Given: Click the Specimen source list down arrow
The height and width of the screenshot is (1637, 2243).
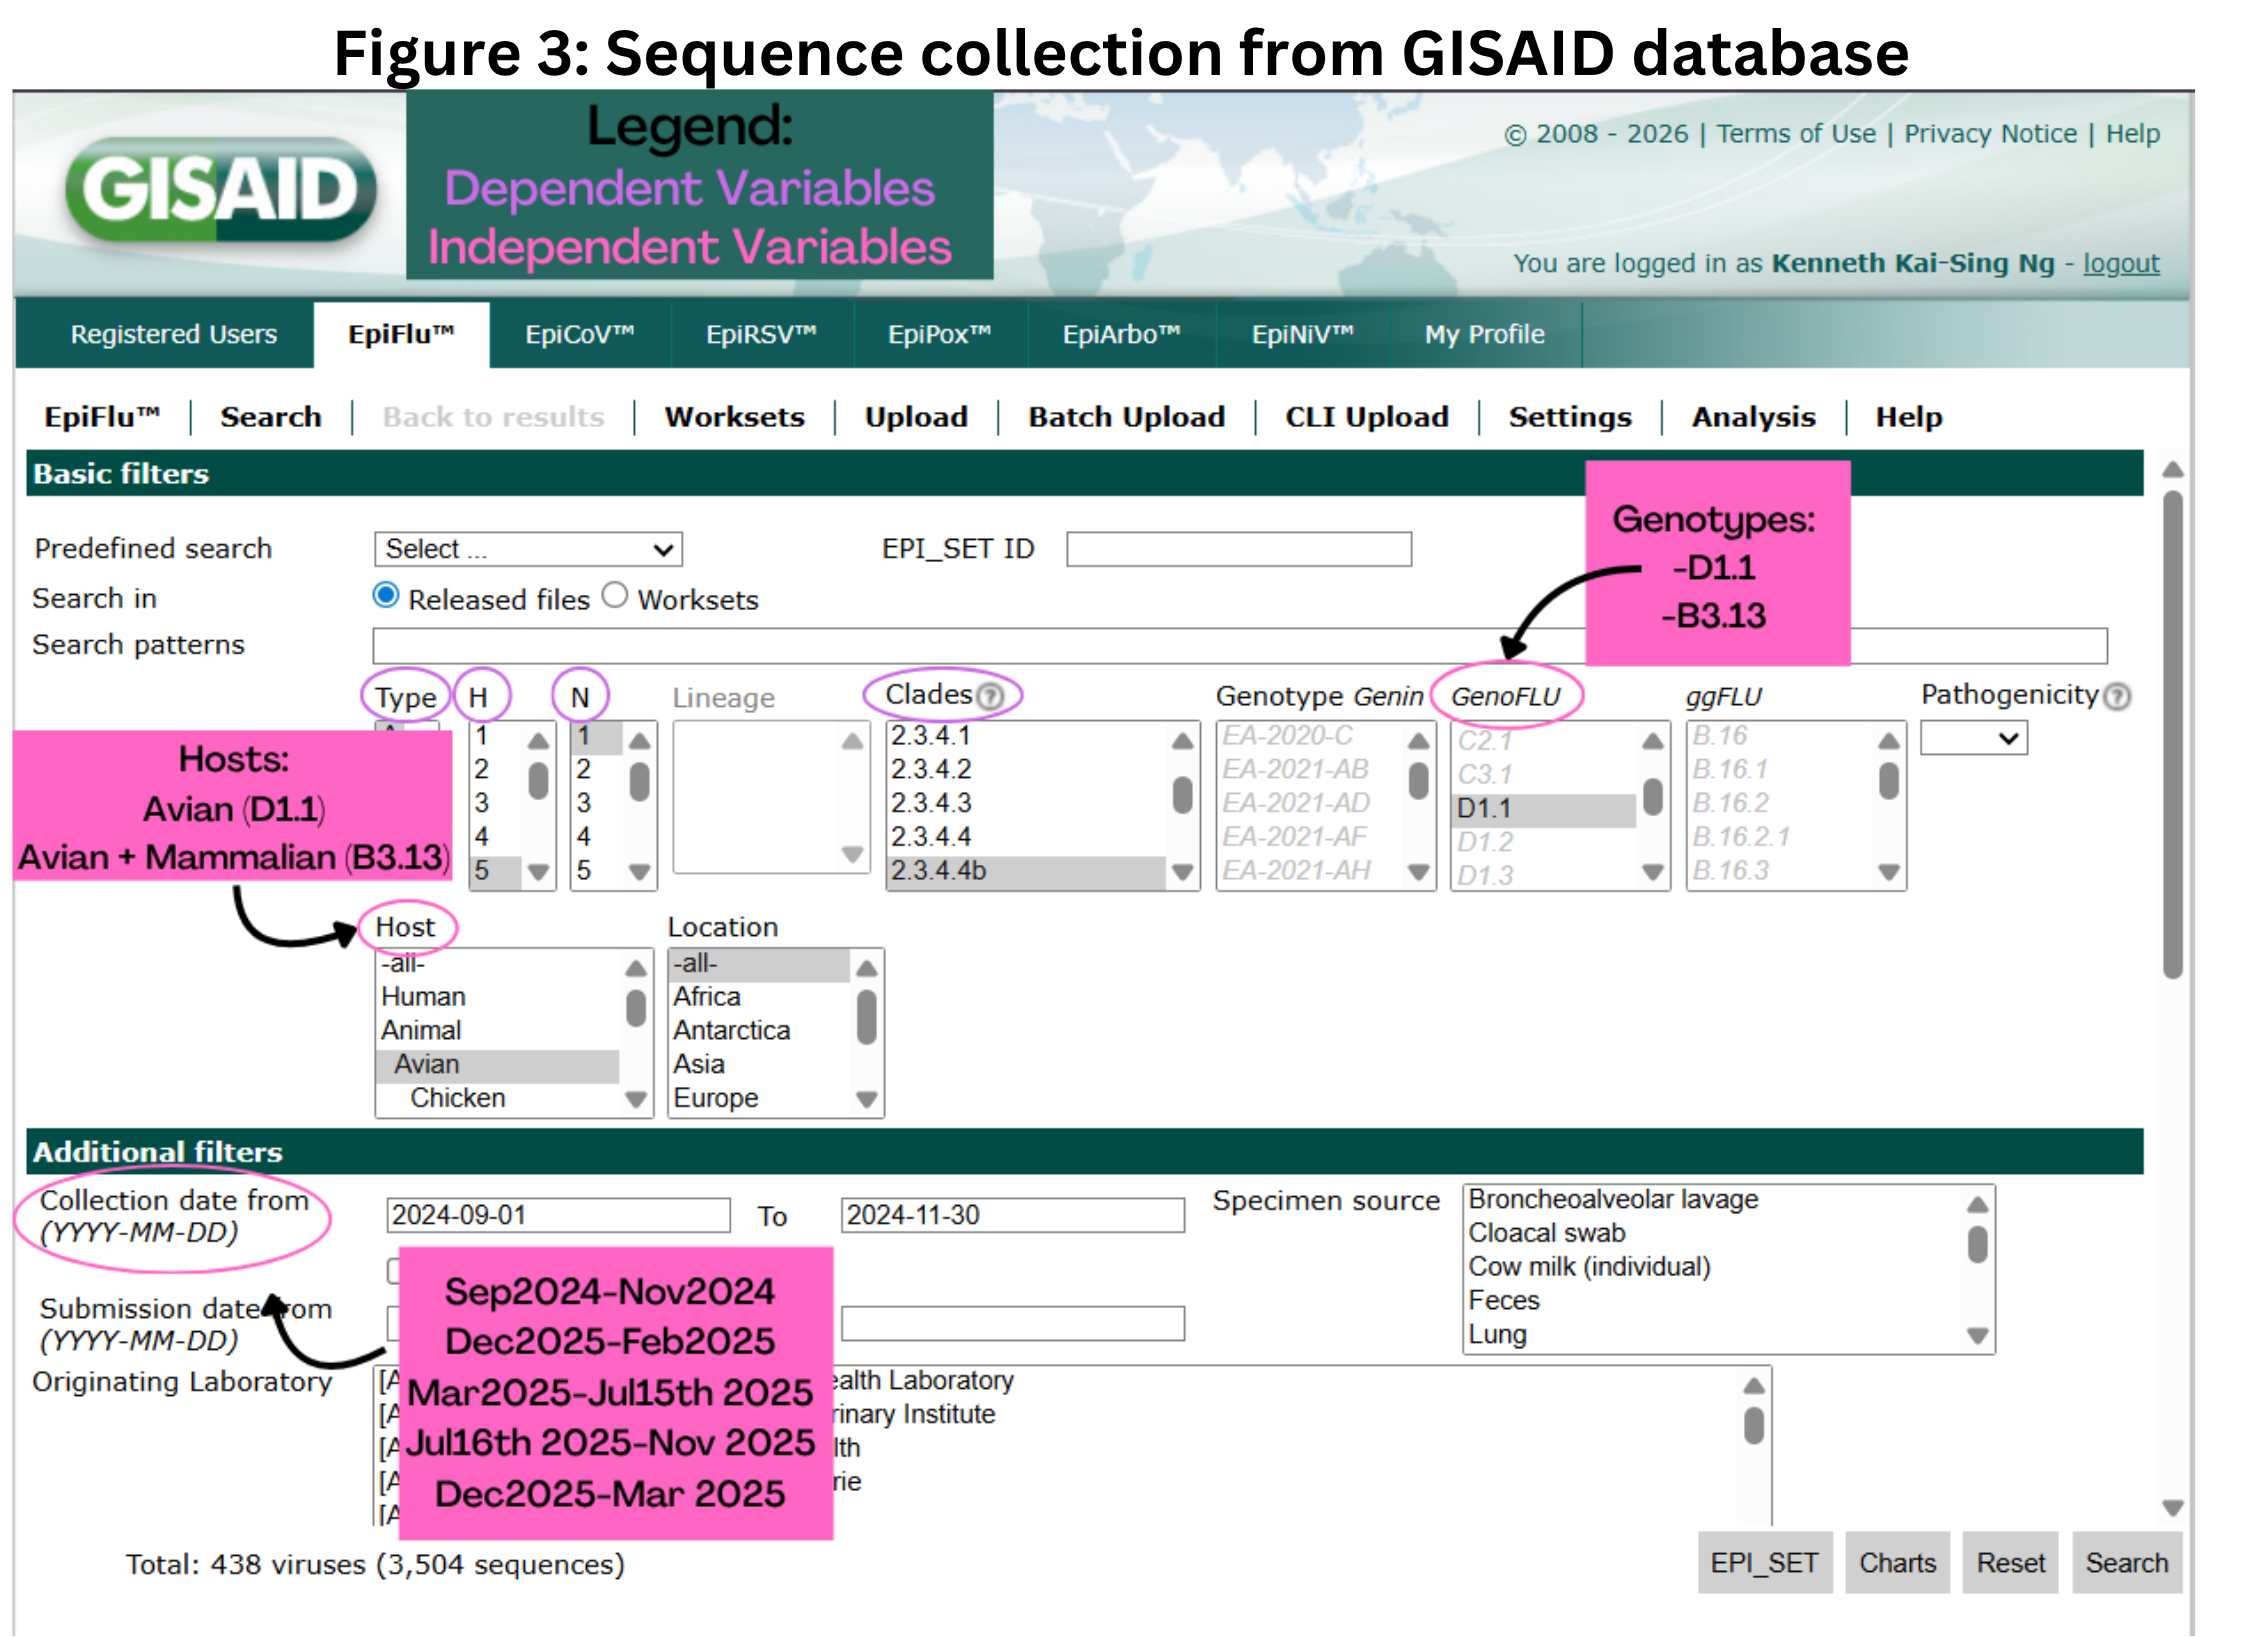Looking at the screenshot, I should pos(1977,1335).
